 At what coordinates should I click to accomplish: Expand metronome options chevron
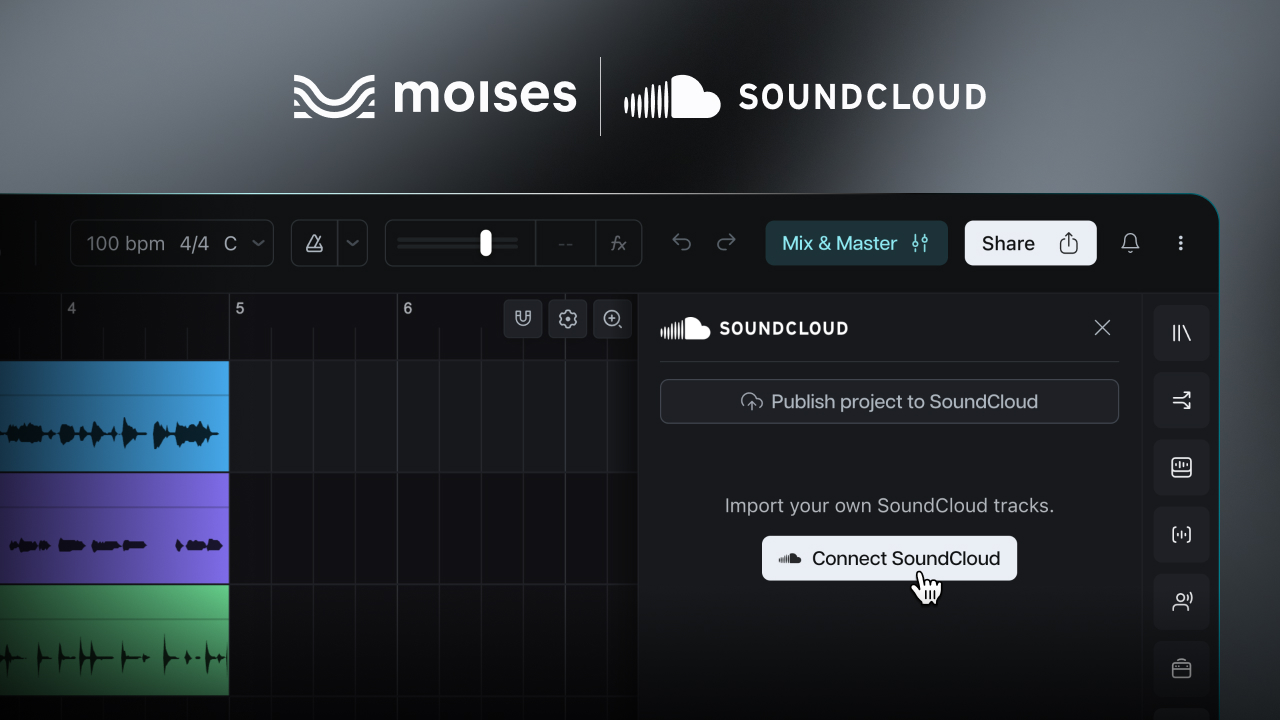pos(352,243)
